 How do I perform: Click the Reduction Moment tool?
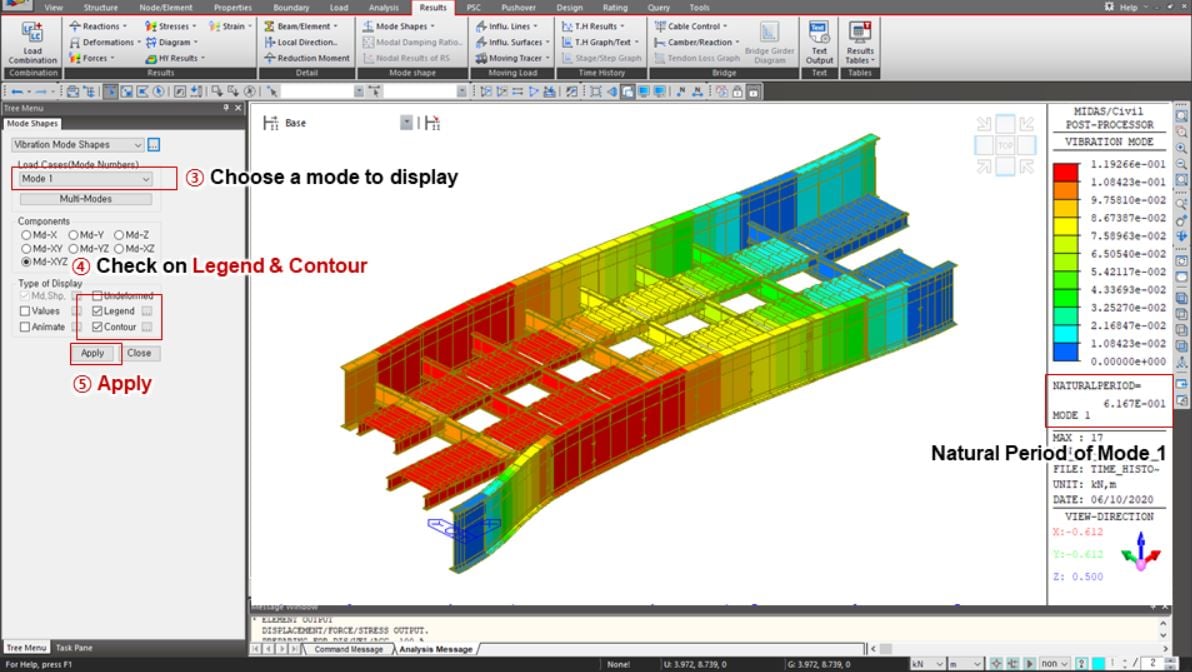click(306, 58)
